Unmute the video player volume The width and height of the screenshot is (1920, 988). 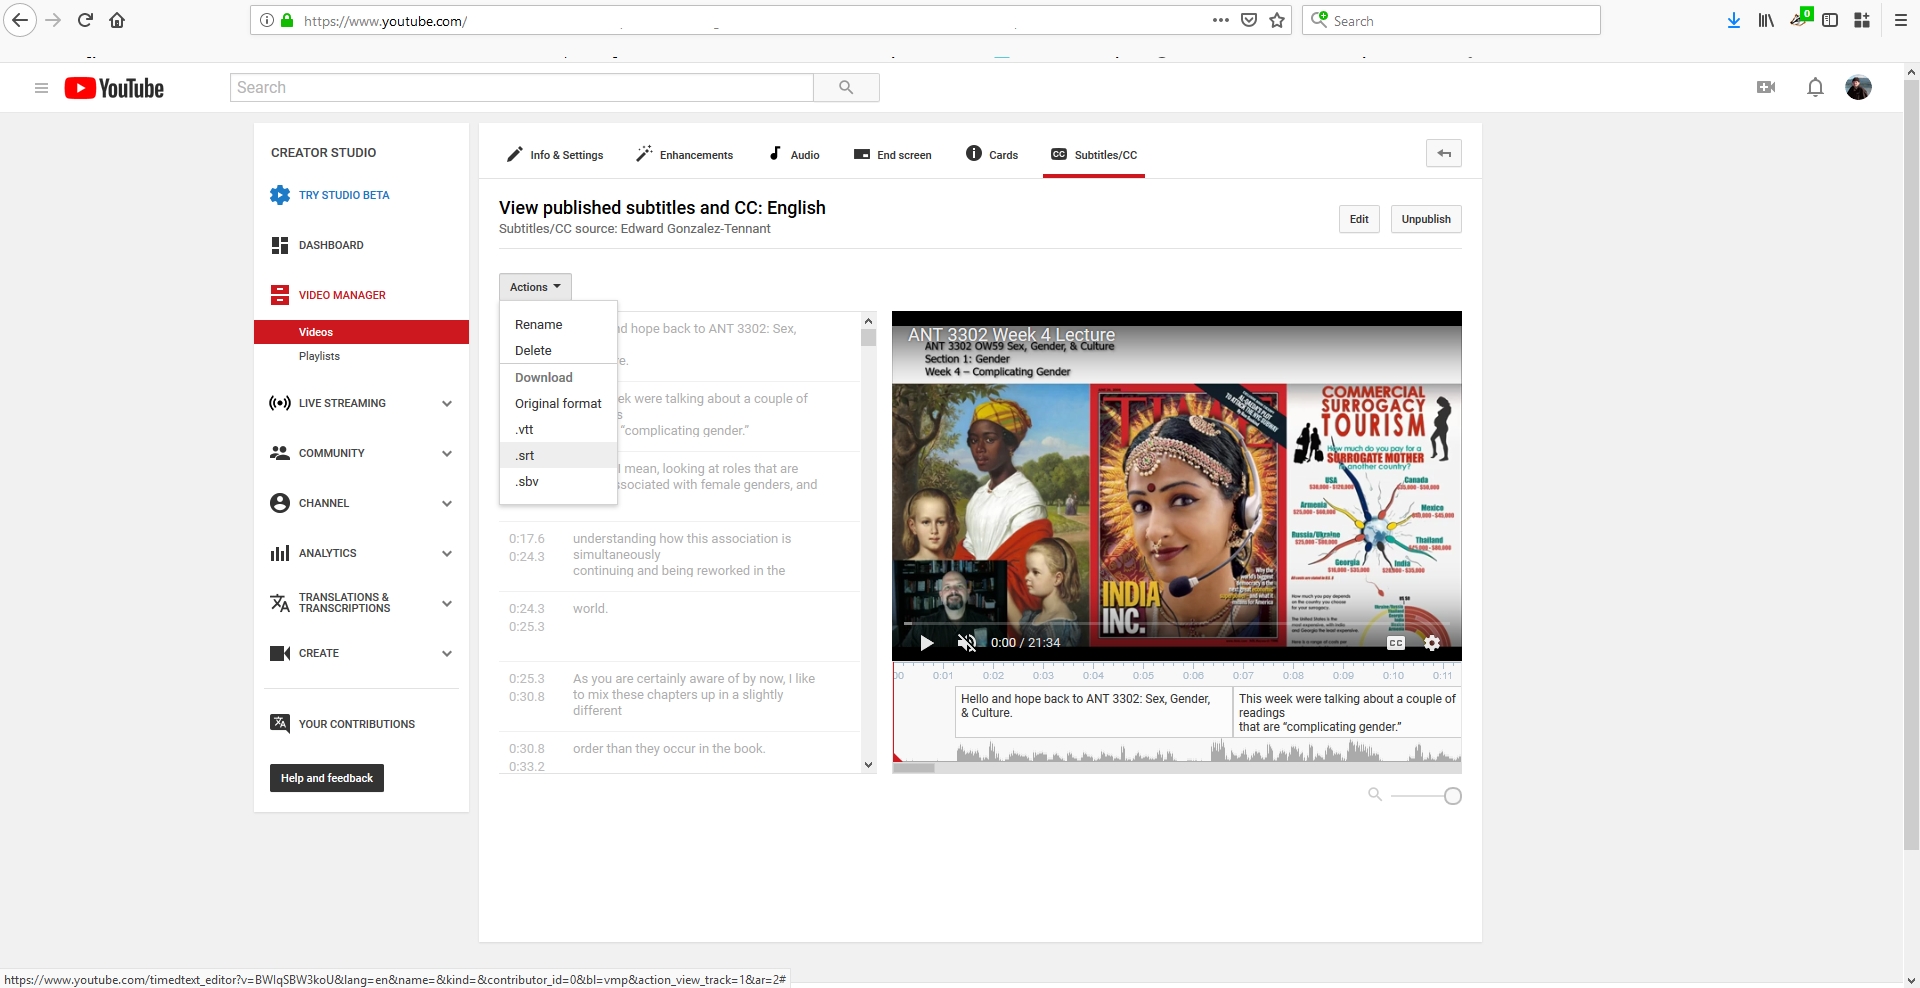tap(966, 643)
